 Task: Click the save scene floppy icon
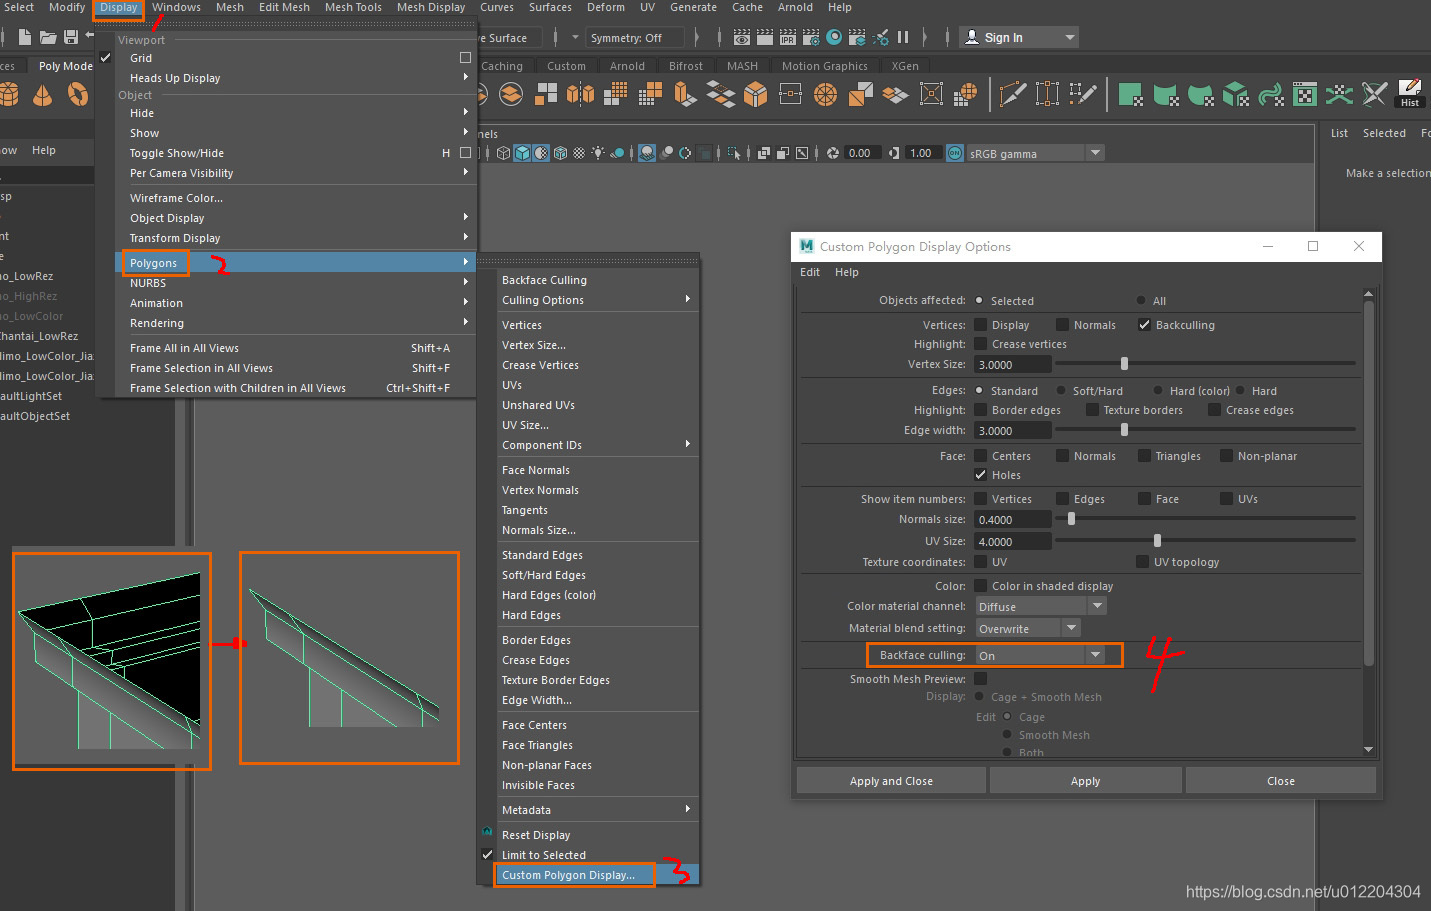(71, 38)
